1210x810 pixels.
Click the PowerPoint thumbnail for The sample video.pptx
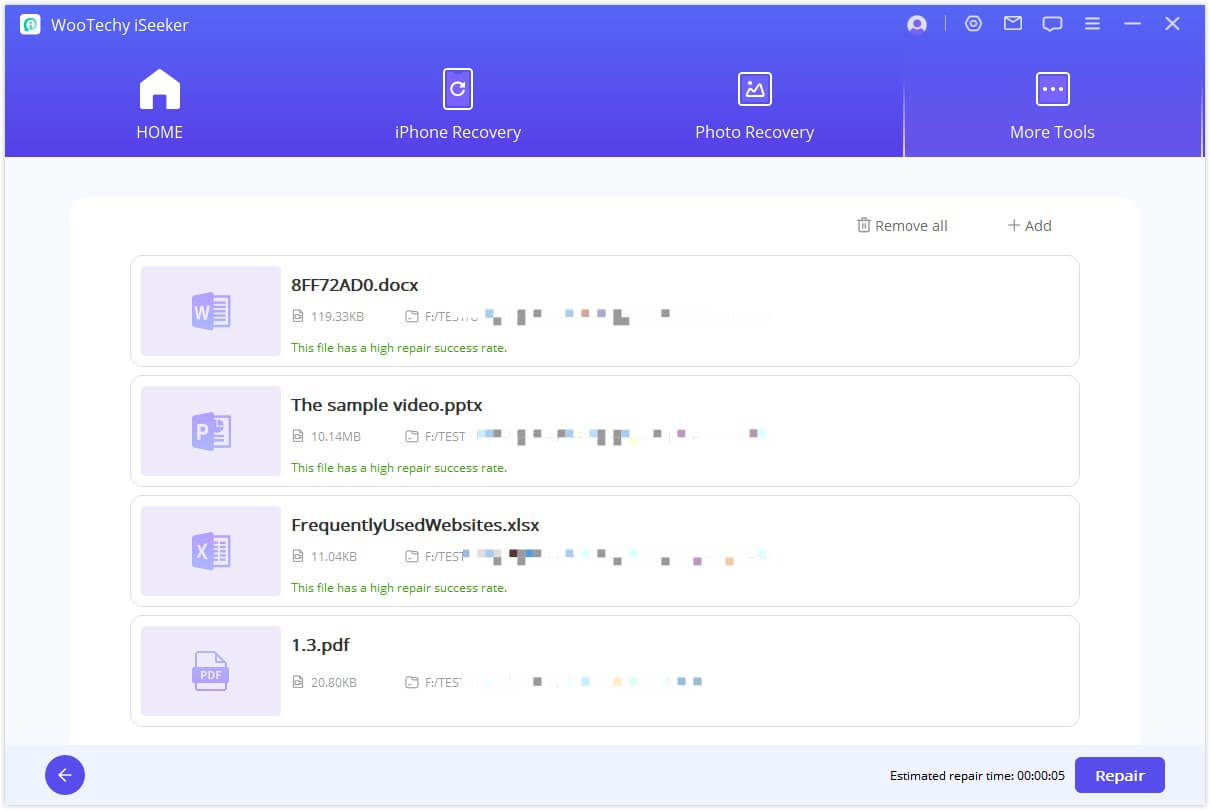[211, 431]
